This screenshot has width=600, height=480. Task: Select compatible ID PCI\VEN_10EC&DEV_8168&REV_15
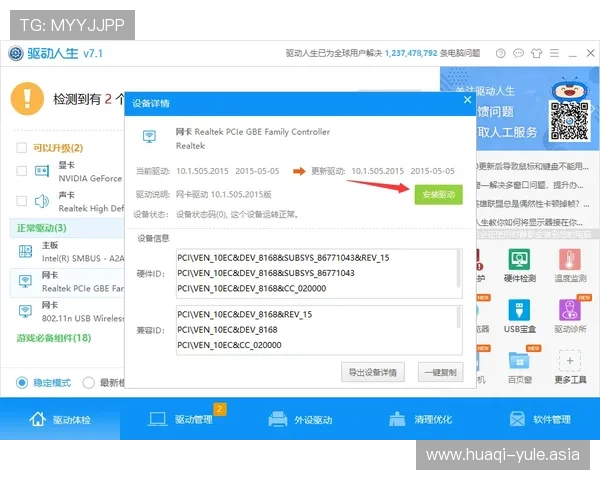tap(245, 315)
